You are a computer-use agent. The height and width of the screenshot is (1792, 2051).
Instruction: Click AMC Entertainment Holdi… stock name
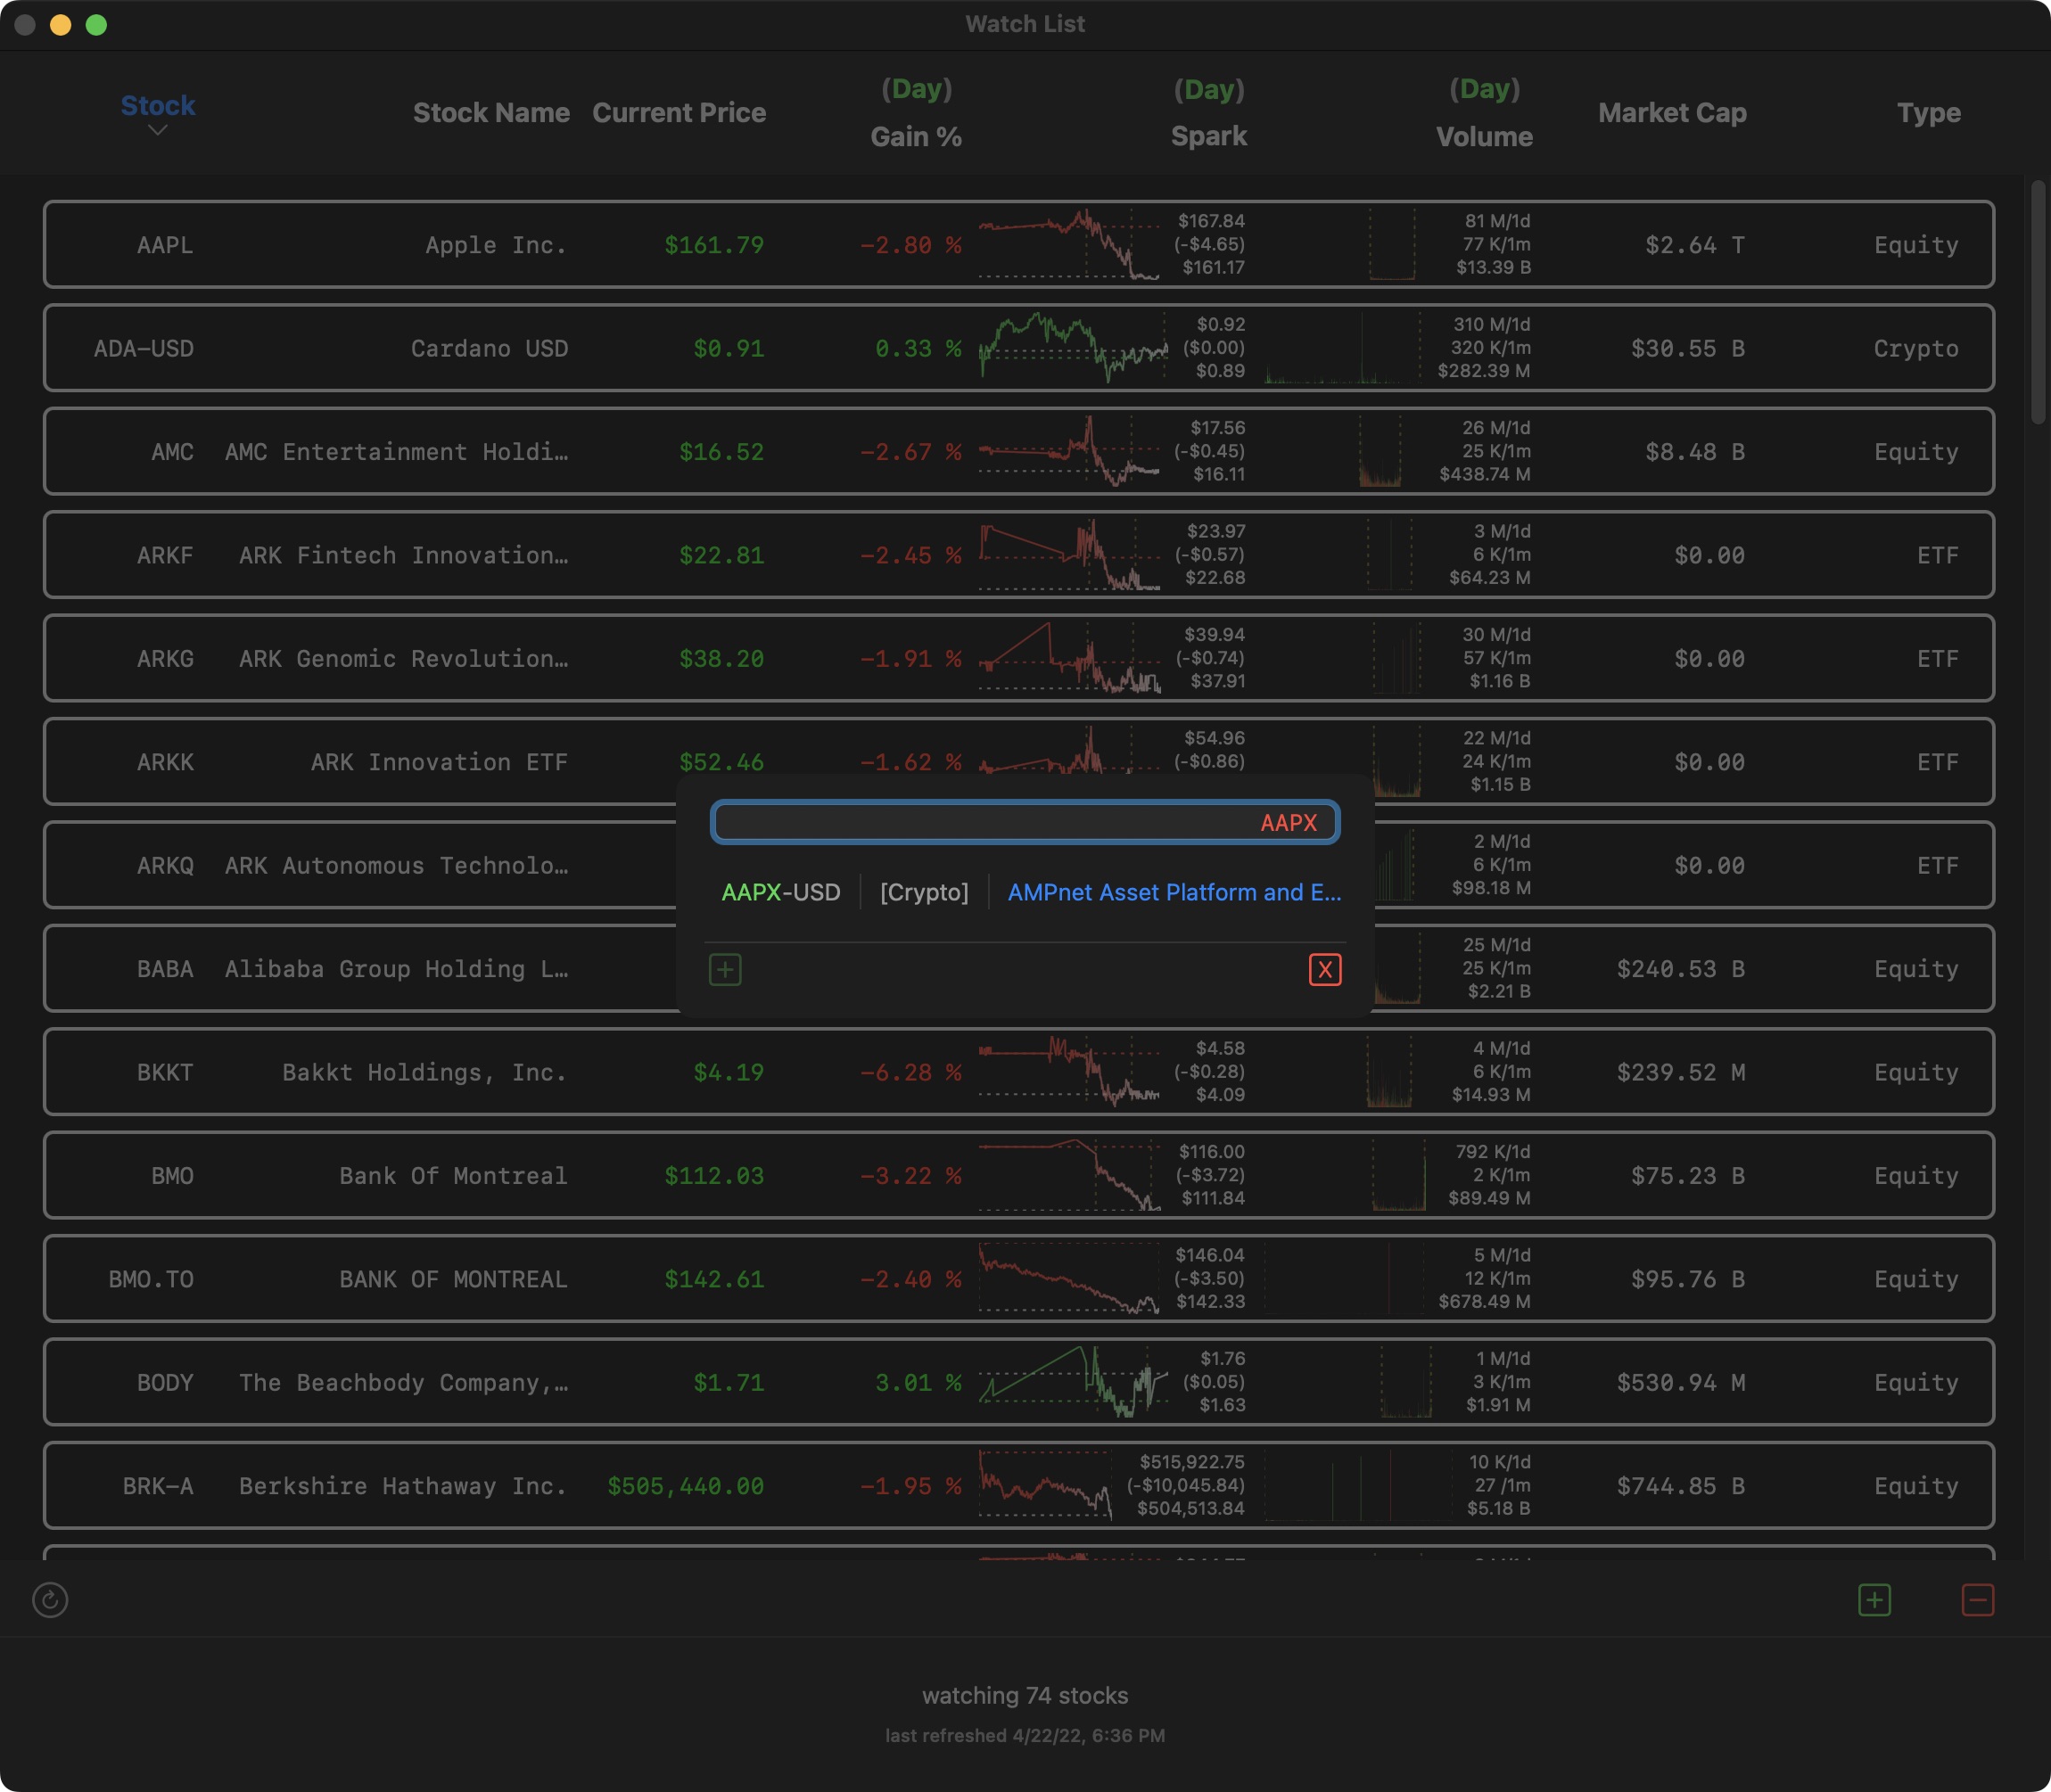click(x=396, y=452)
